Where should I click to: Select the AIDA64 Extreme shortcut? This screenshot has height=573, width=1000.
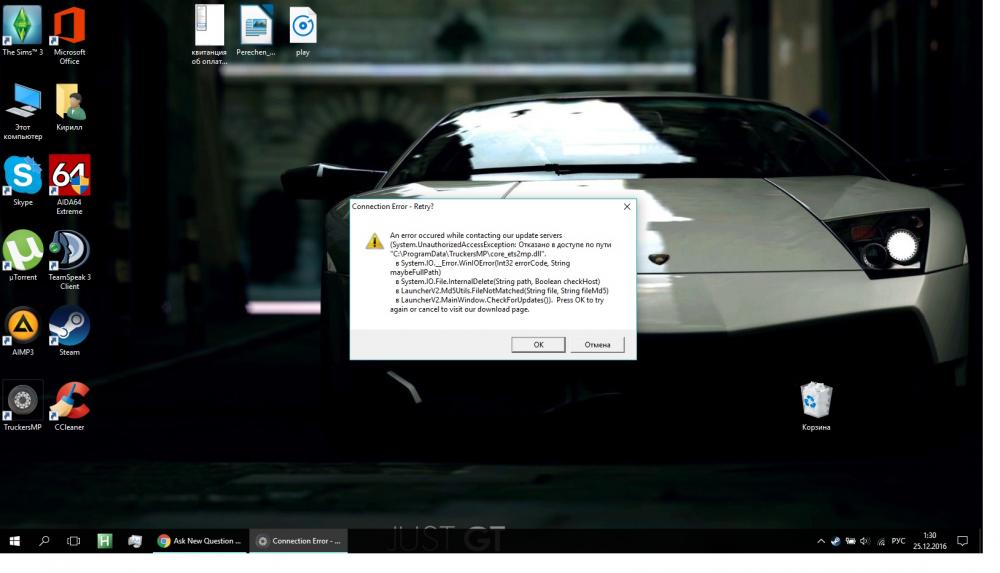pos(69,176)
